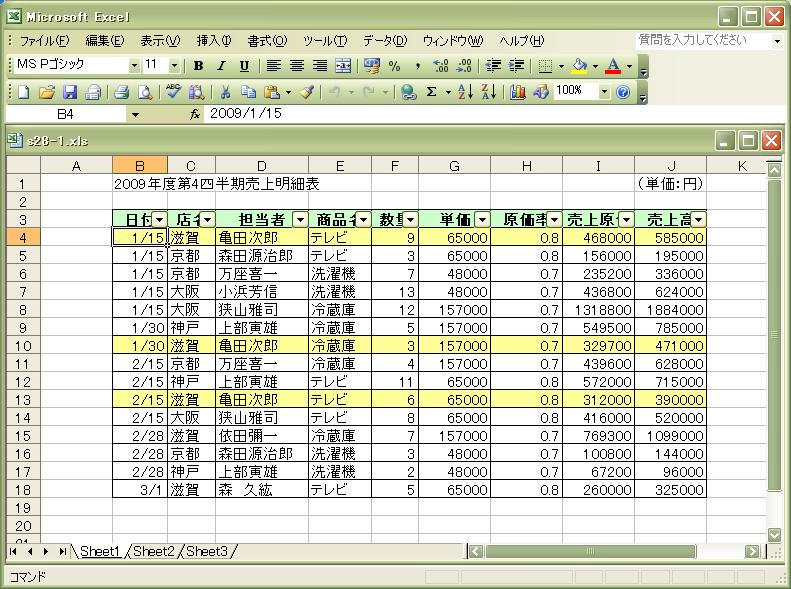Screen dimensions: 791x589
Task: Align text right
Action: (320, 66)
